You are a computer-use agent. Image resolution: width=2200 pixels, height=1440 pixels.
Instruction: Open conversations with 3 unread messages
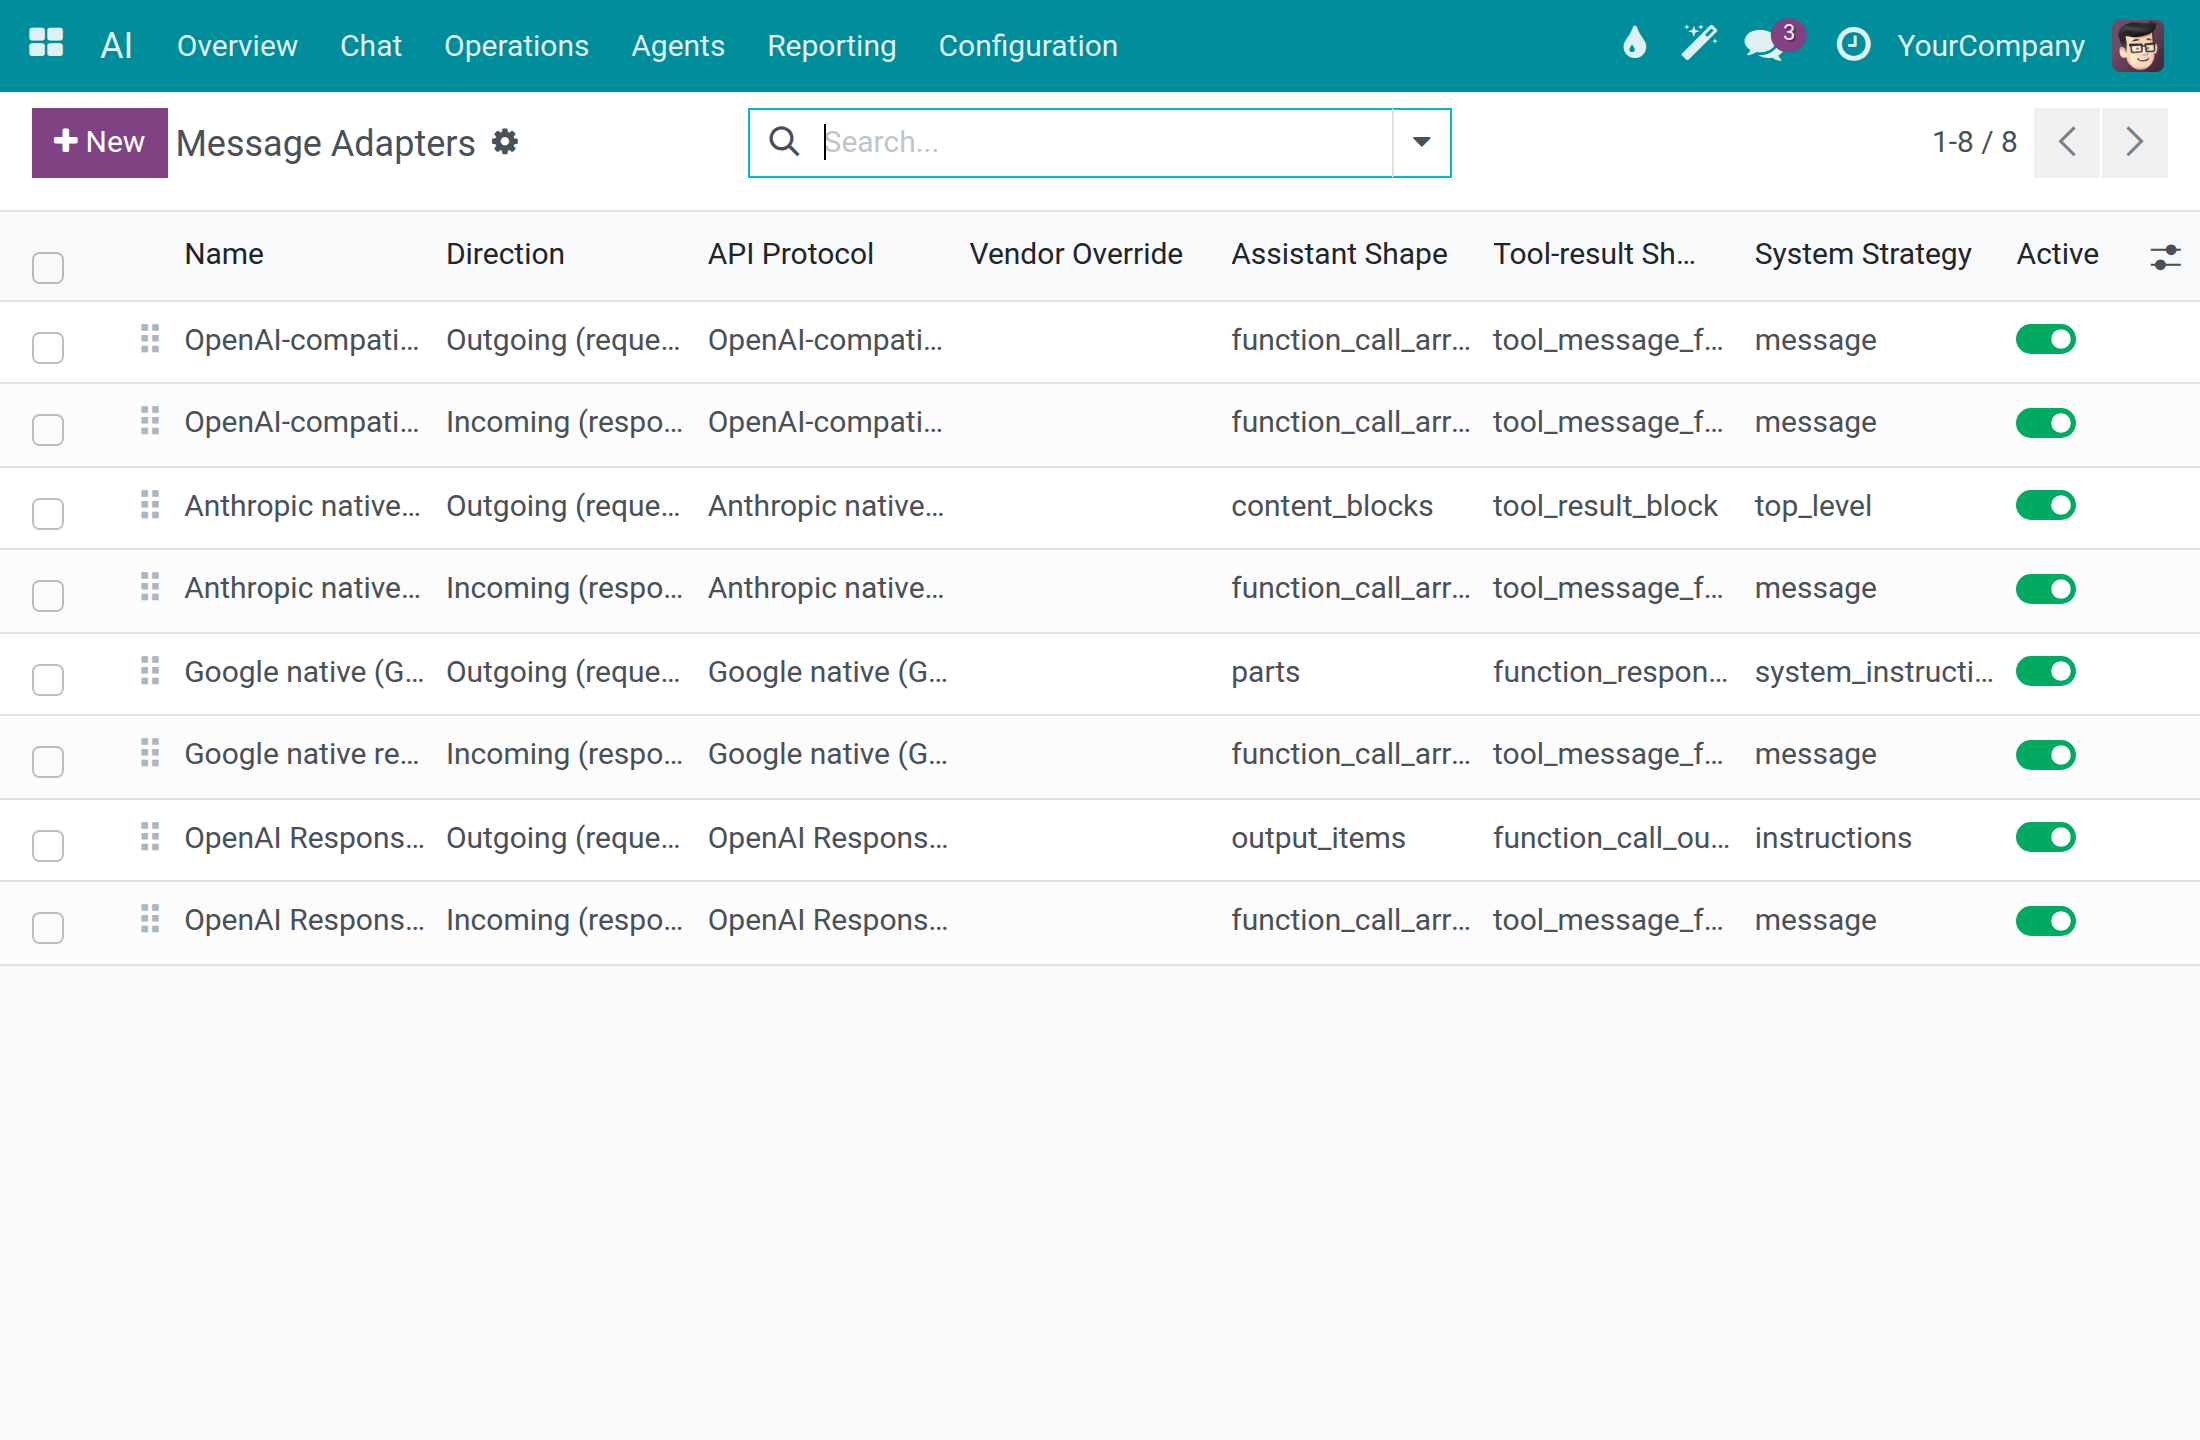coord(1770,44)
